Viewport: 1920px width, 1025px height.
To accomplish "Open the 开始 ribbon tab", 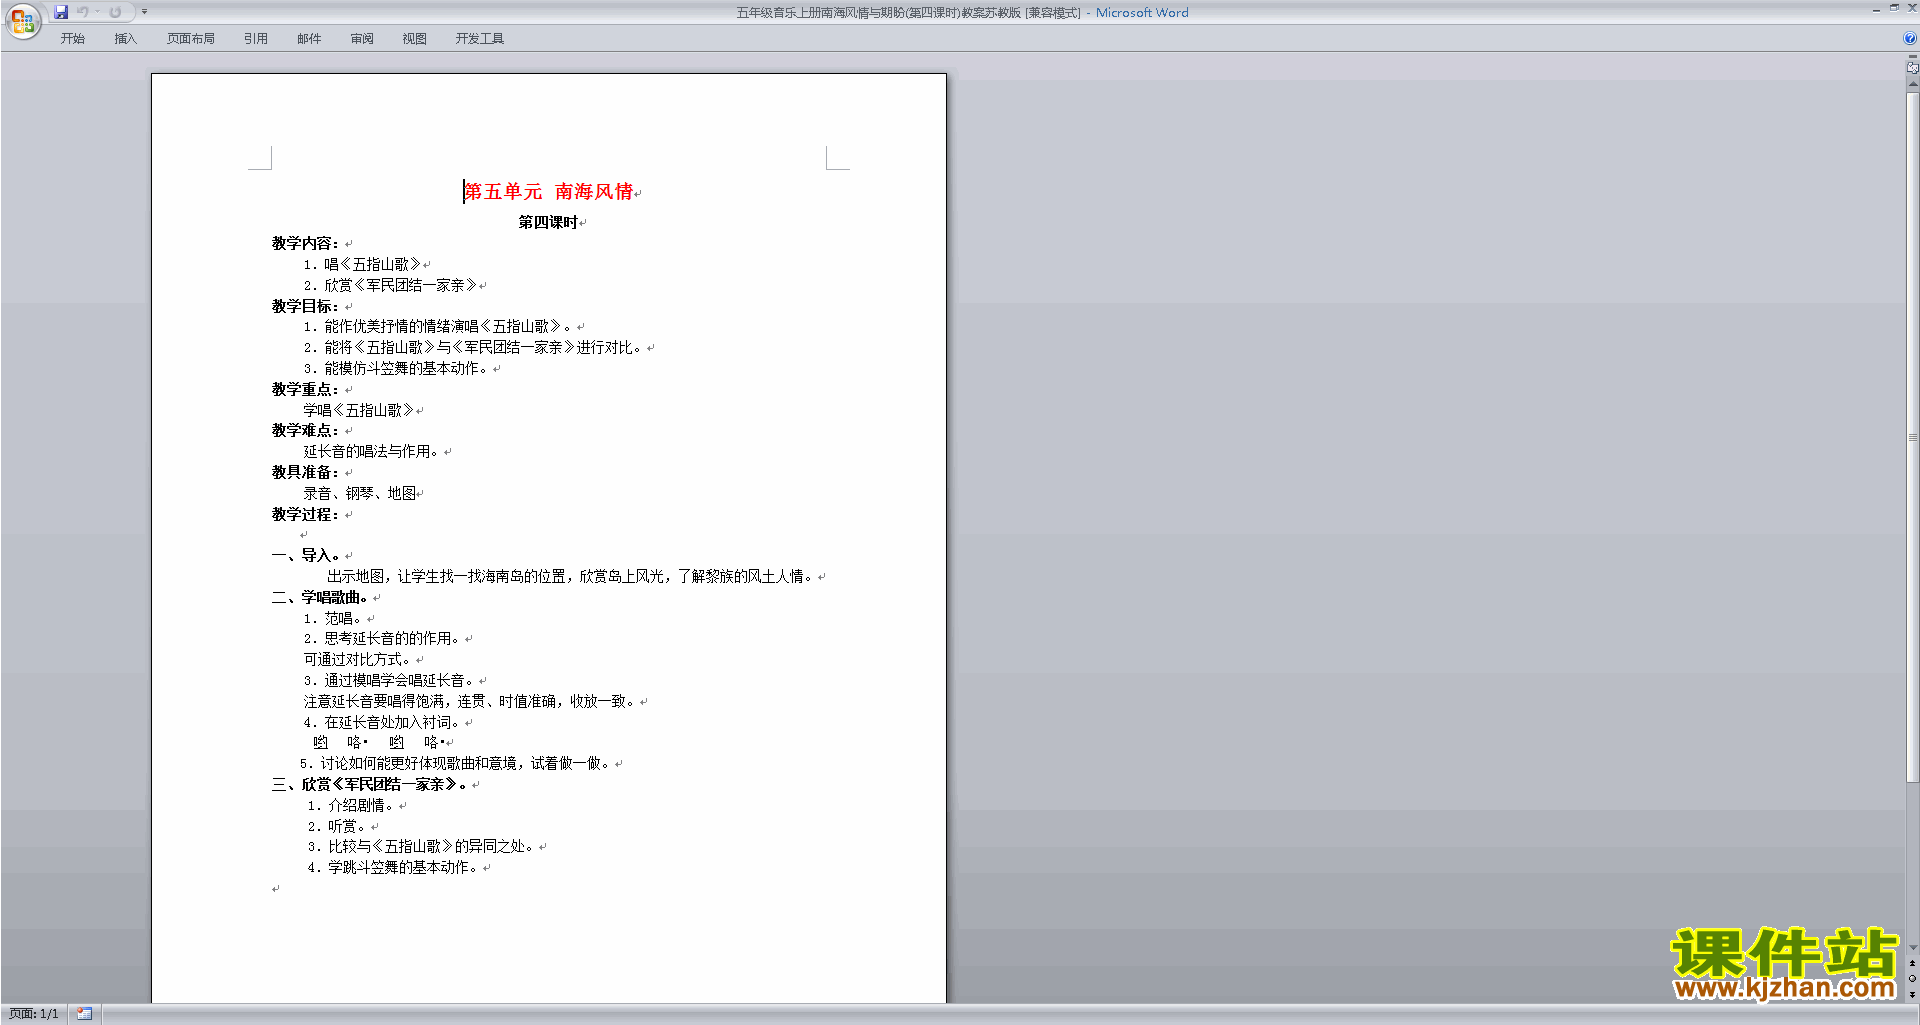I will click(x=72, y=38).
